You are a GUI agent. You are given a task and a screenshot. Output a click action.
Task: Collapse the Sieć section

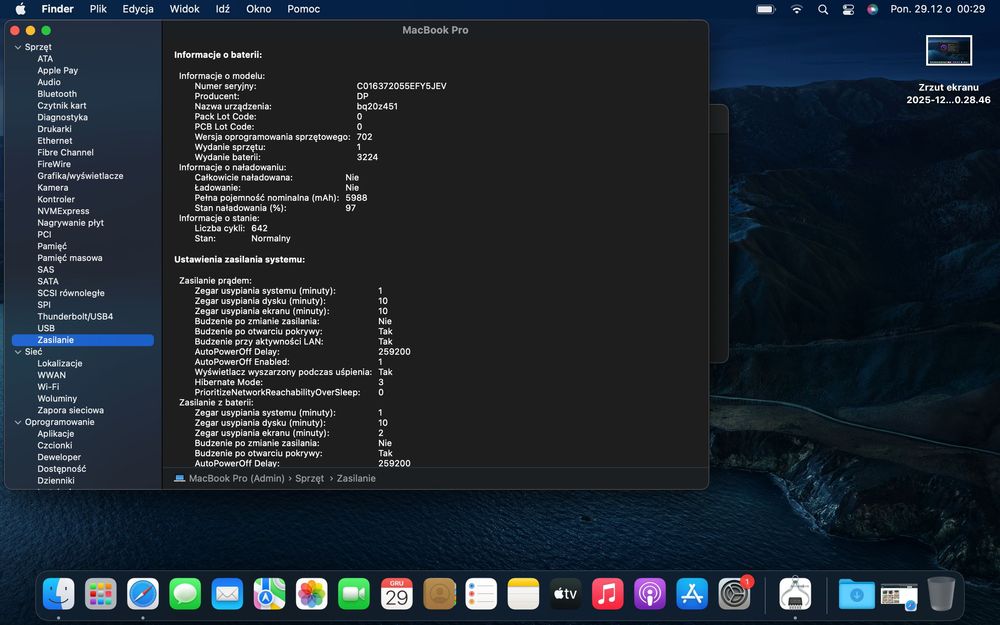coord(18,352)
